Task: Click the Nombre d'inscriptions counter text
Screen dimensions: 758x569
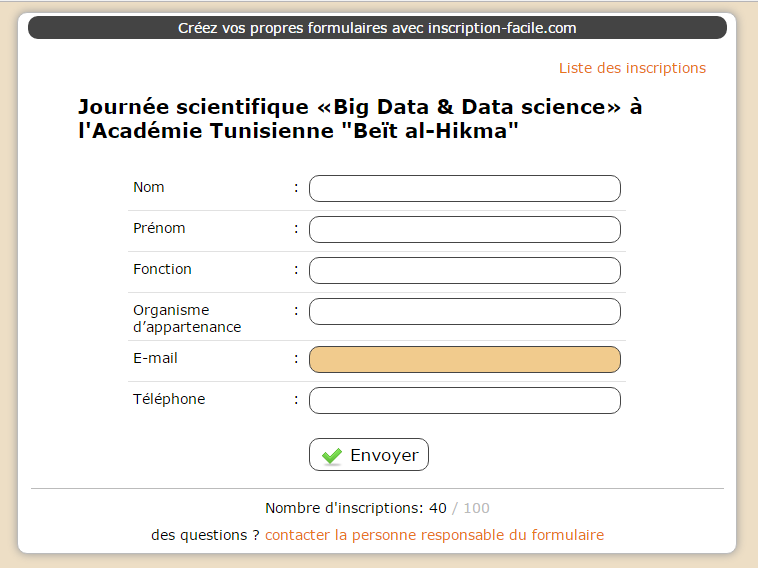Action: point(377,508)
